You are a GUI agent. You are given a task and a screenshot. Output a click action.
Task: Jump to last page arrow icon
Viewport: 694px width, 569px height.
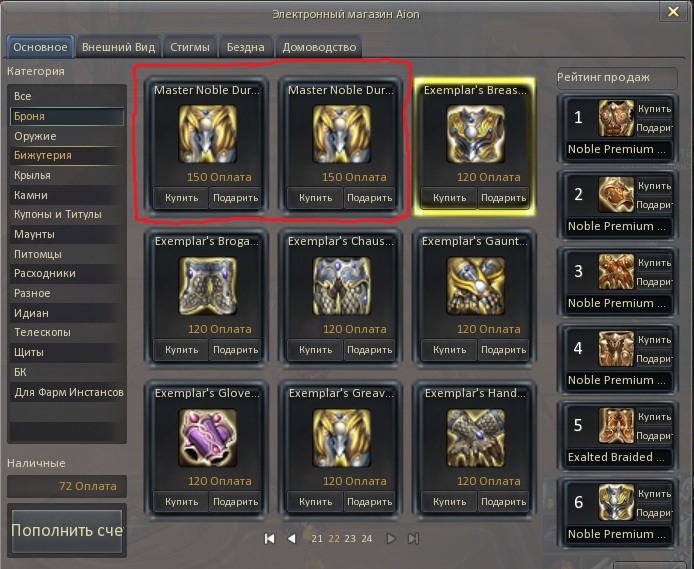(413, 538)
